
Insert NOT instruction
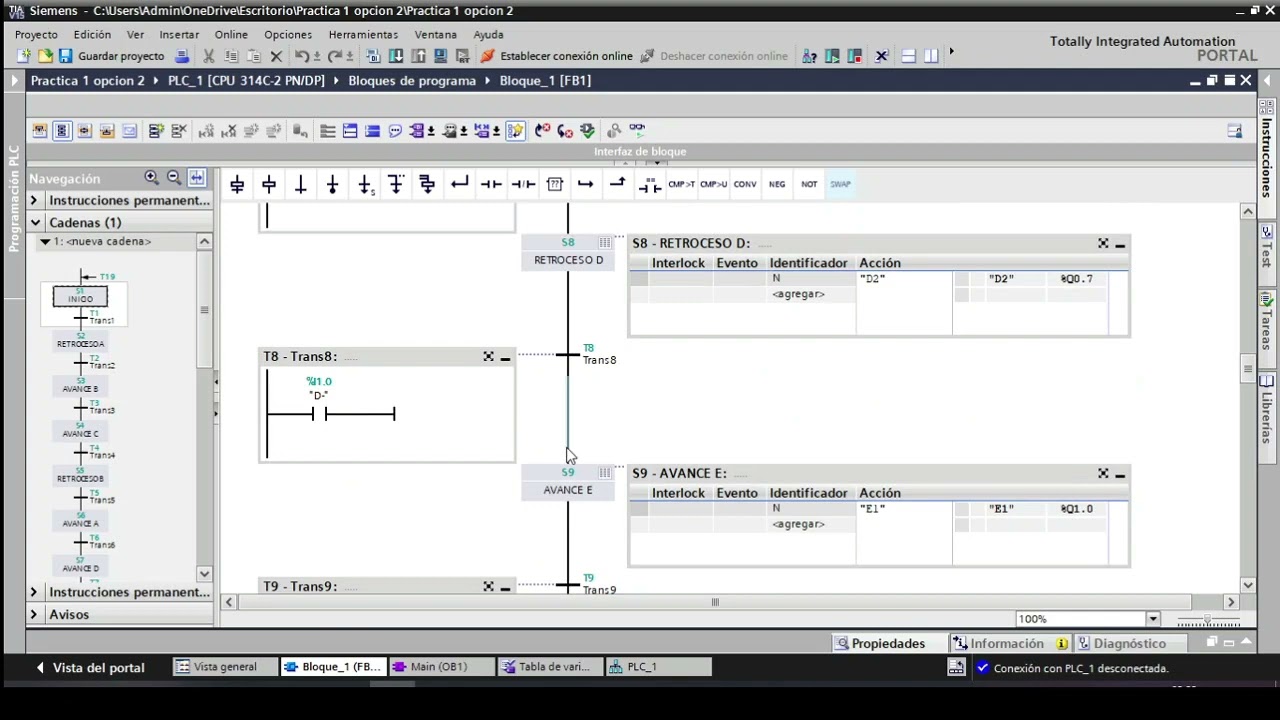(x=809, y=184)
